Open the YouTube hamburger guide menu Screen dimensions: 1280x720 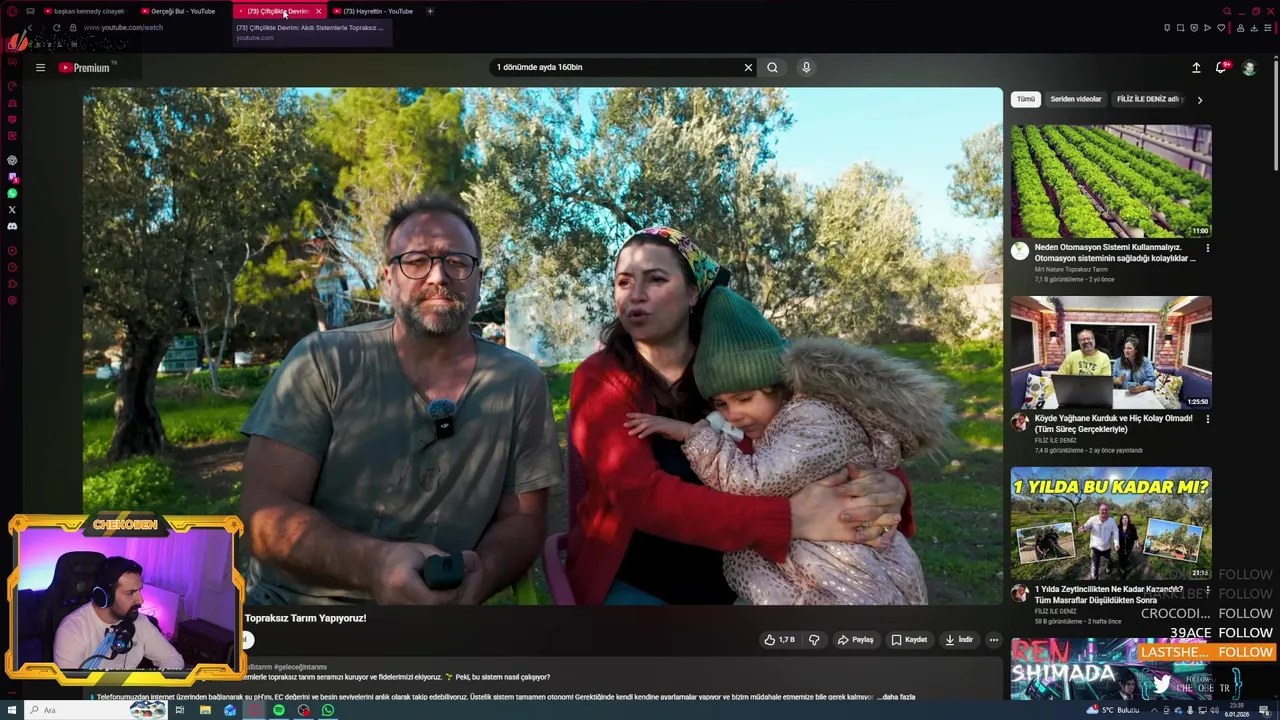(x=40, y=68)
